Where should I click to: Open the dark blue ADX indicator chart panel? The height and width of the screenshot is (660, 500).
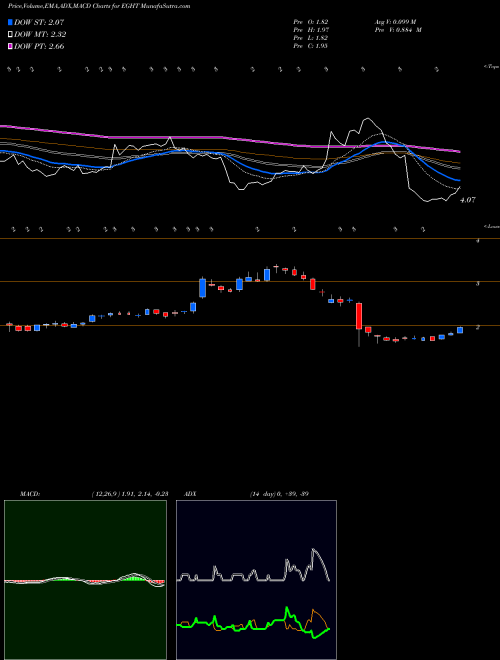coord(256,580)
